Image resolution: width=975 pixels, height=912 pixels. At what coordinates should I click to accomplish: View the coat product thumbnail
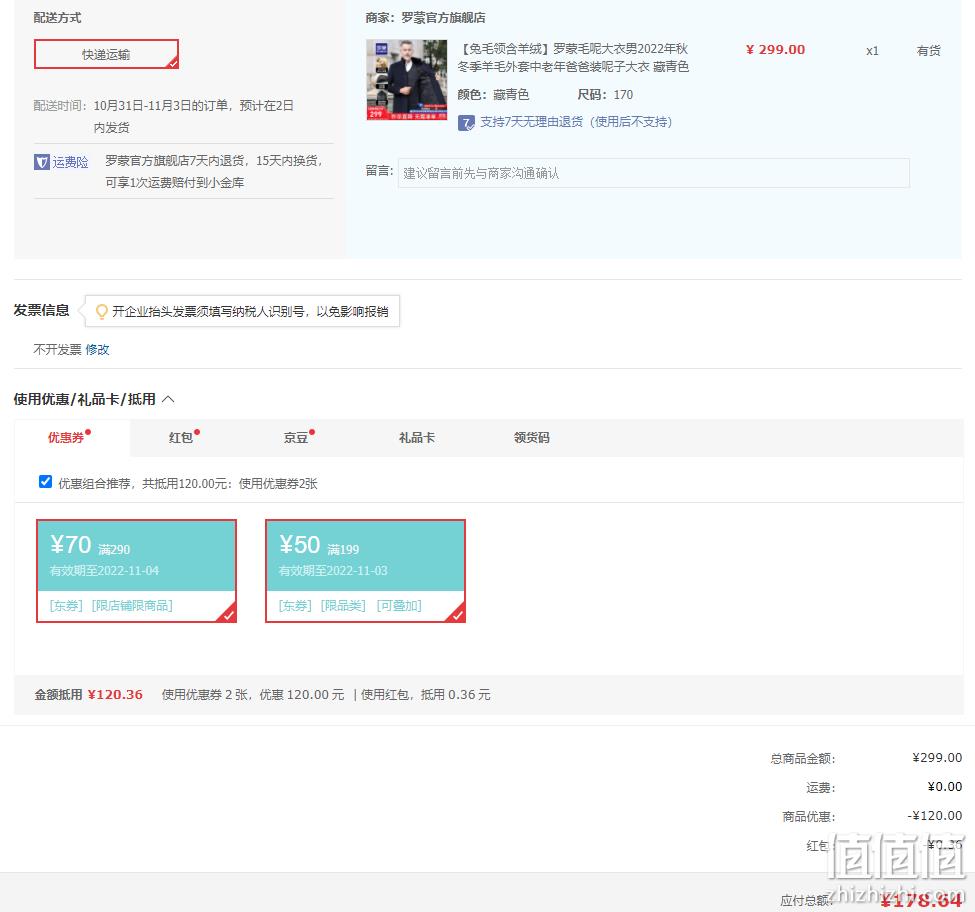pos(407,80)
